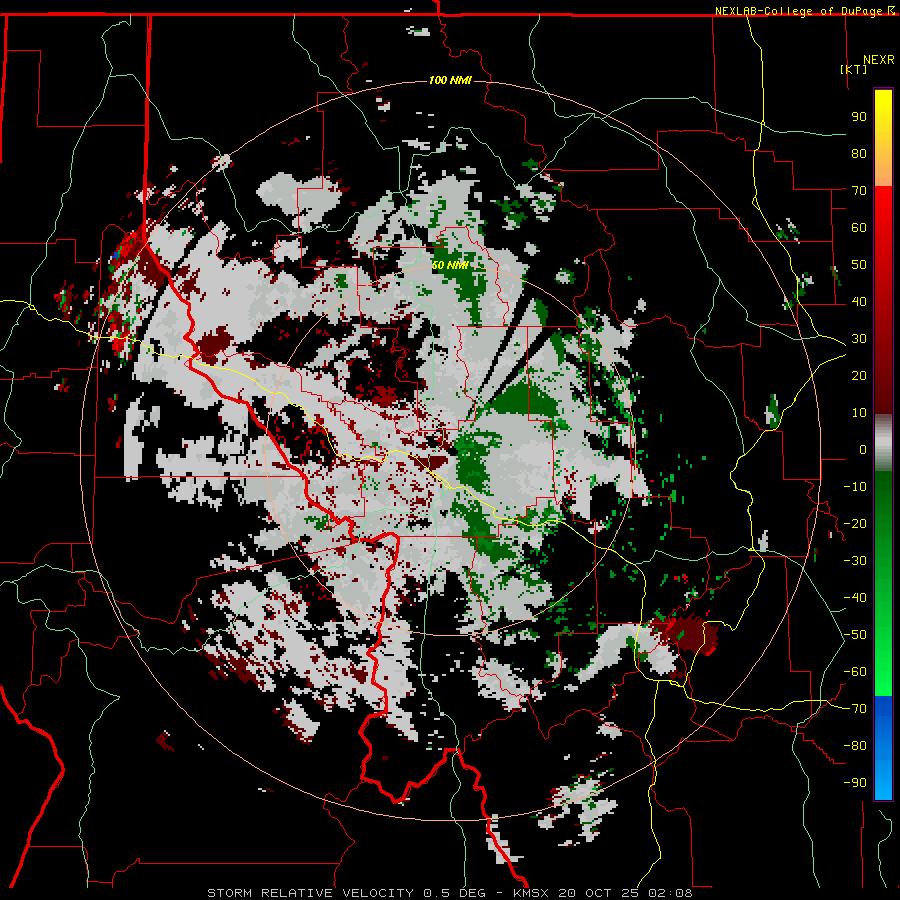Click the -50 value on velocity scale
Screen dimensions: 900x900
[855, 635]
